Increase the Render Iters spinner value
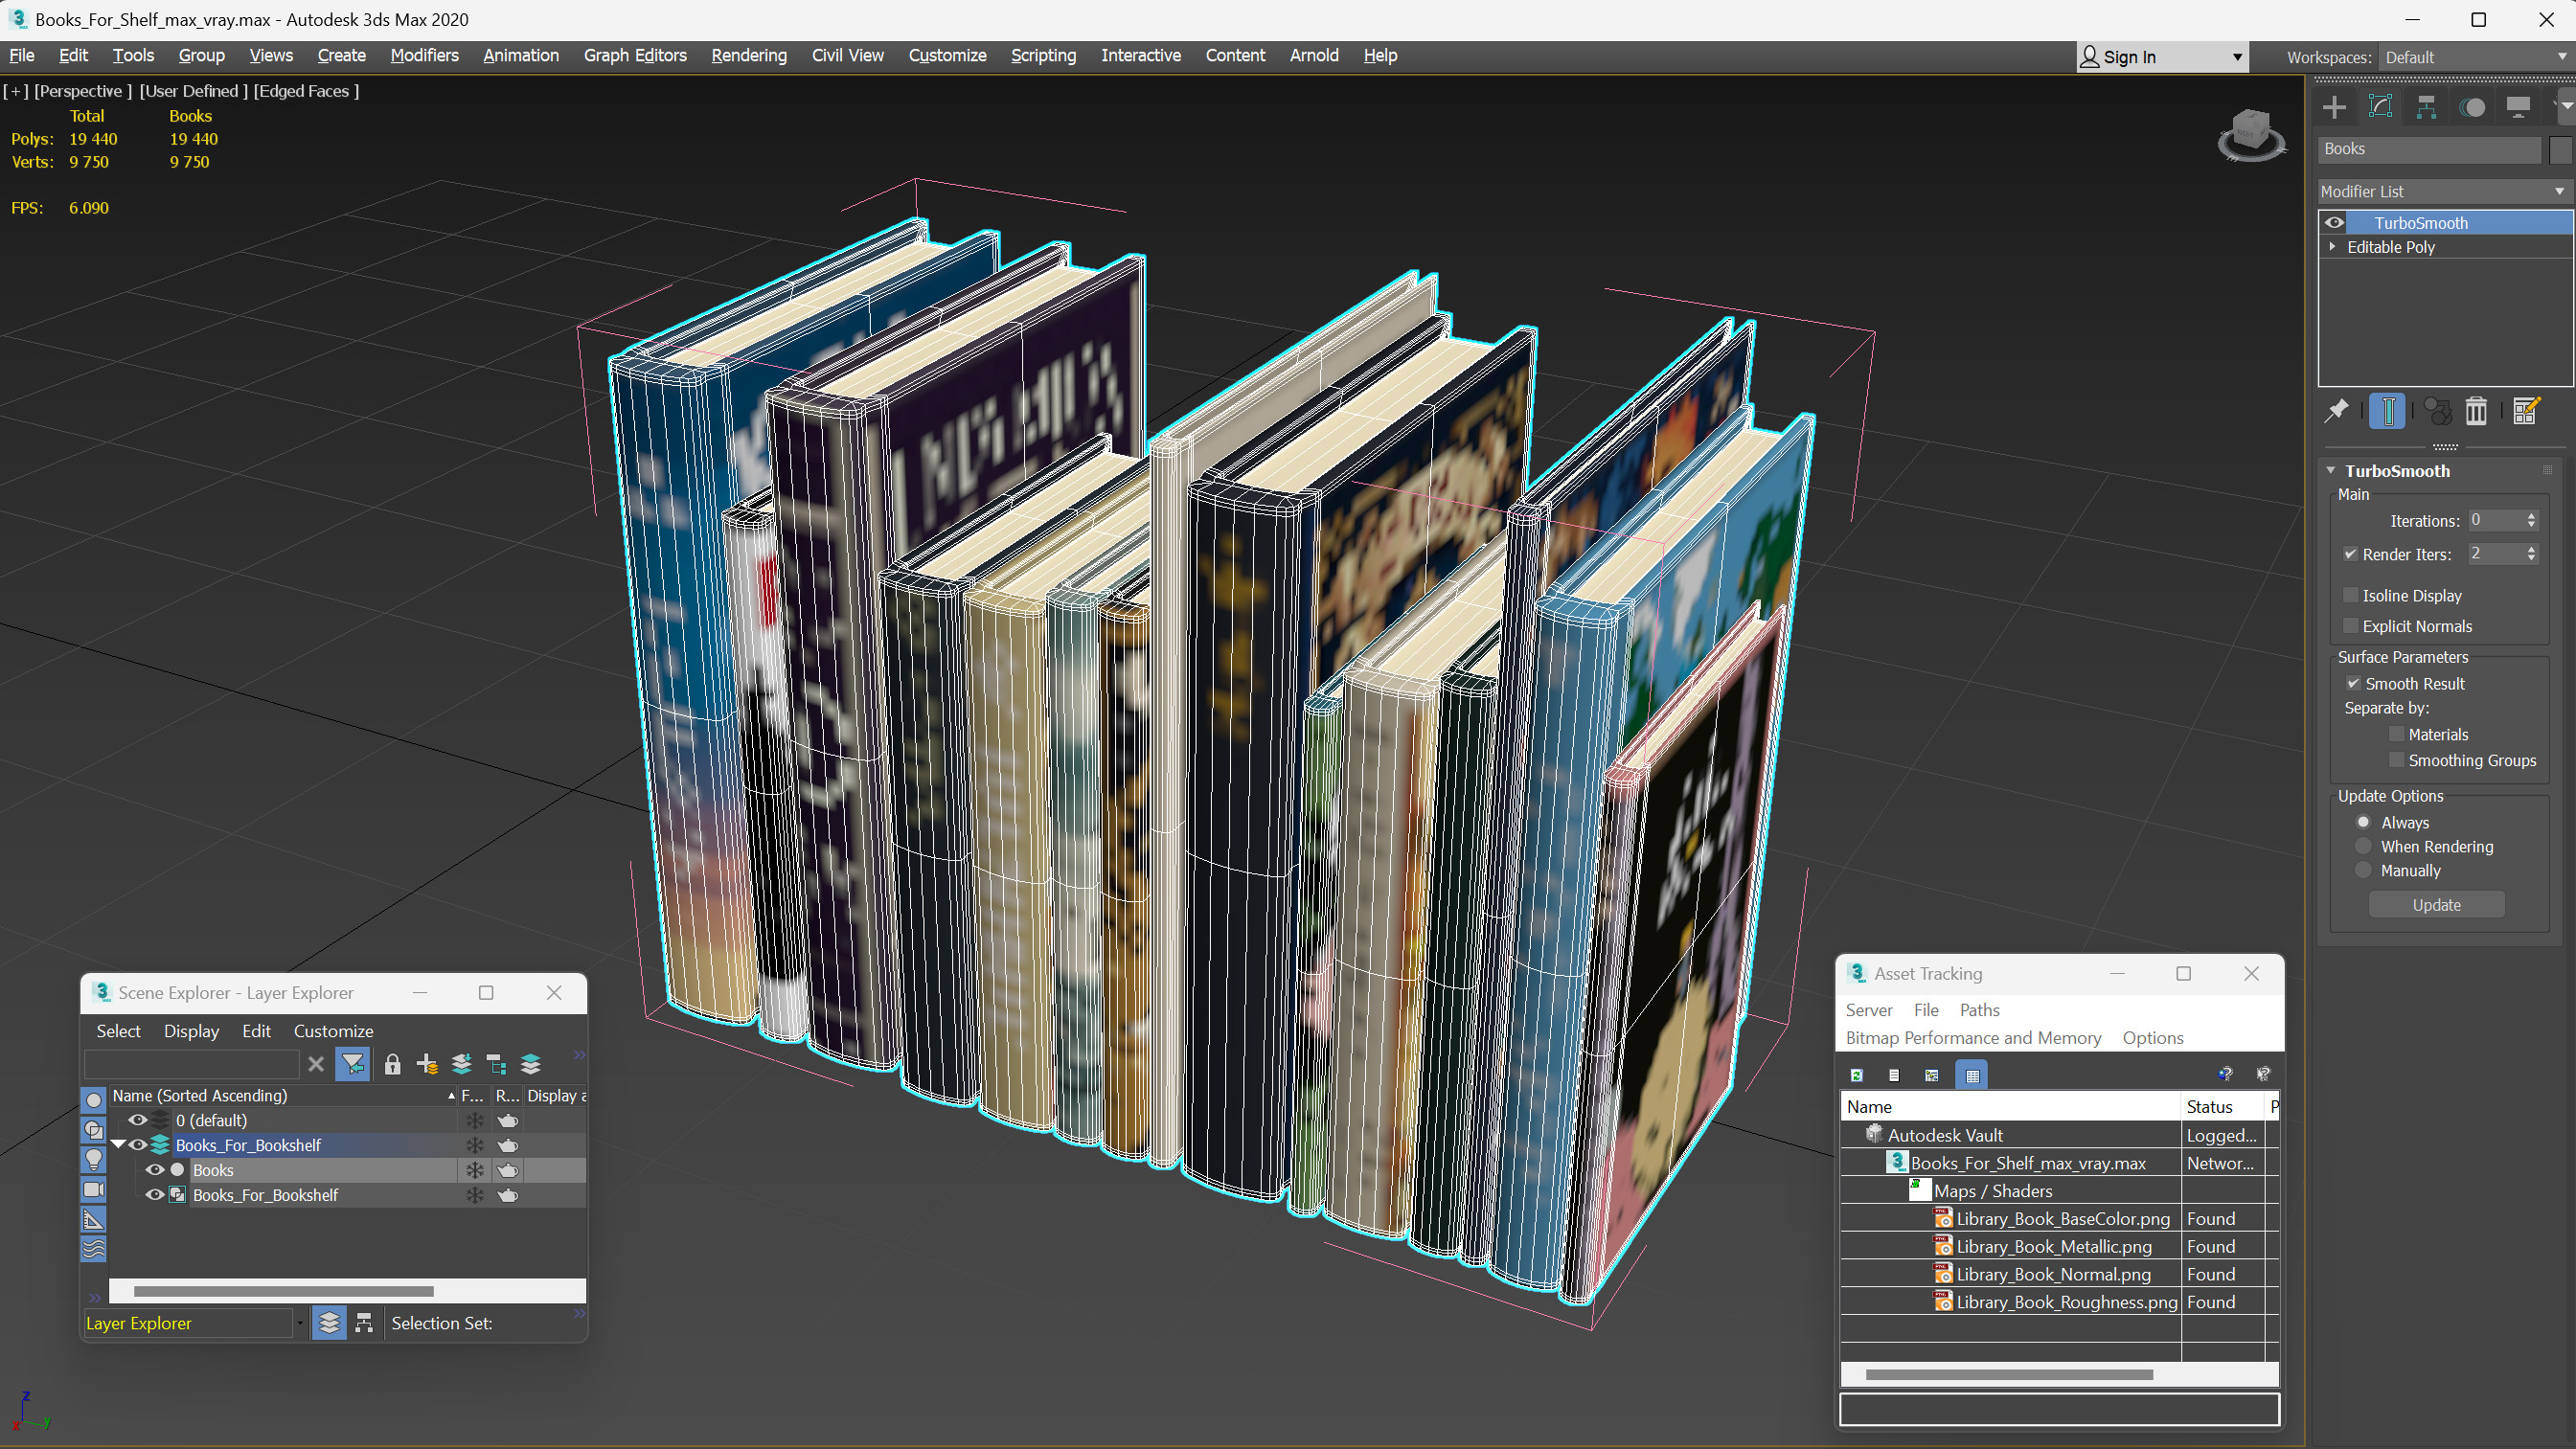2576x1449 pixels. (2532, 549)
